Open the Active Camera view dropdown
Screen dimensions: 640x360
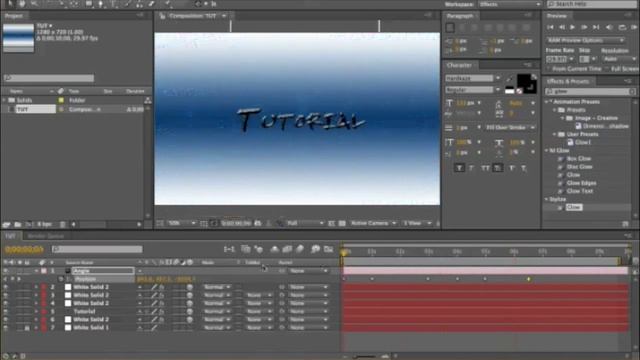[x=373, y=223]
